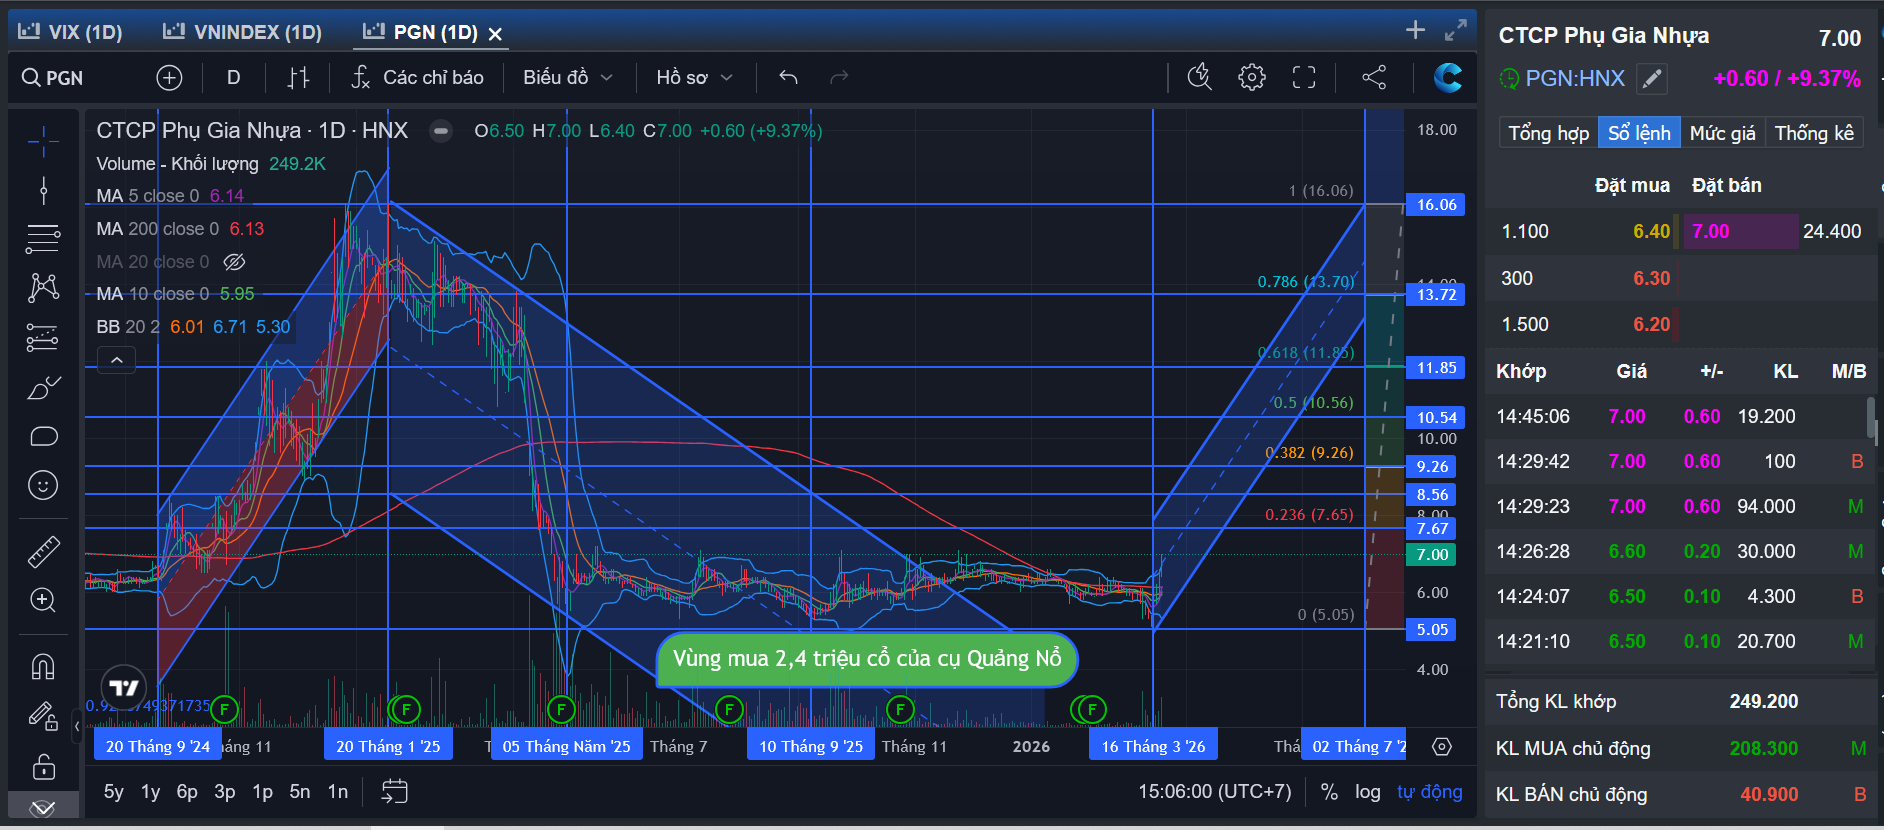Activate the zoom in tool
Viewport: 1884px width, 830px height.
click(43, 600)
